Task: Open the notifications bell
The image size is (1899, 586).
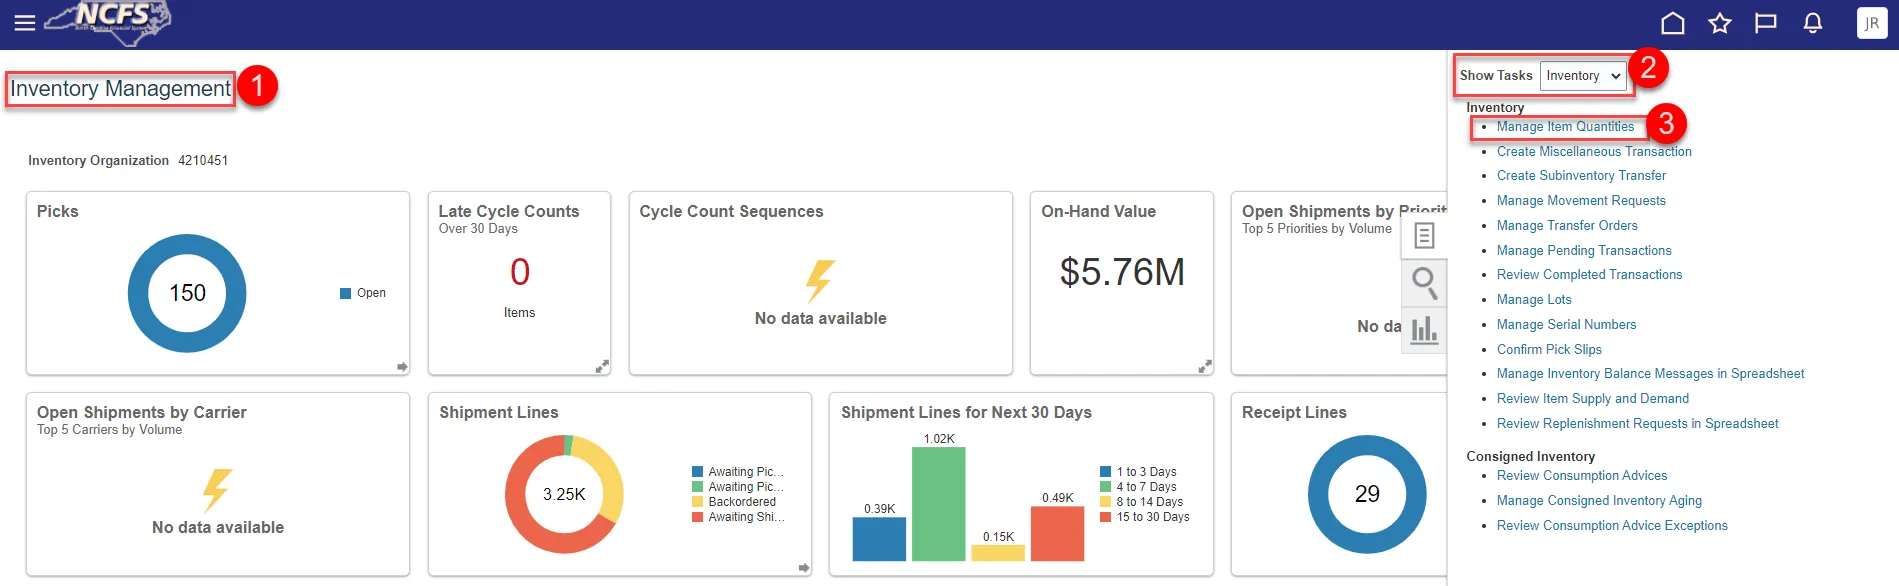Action: tap(1812, 23)
